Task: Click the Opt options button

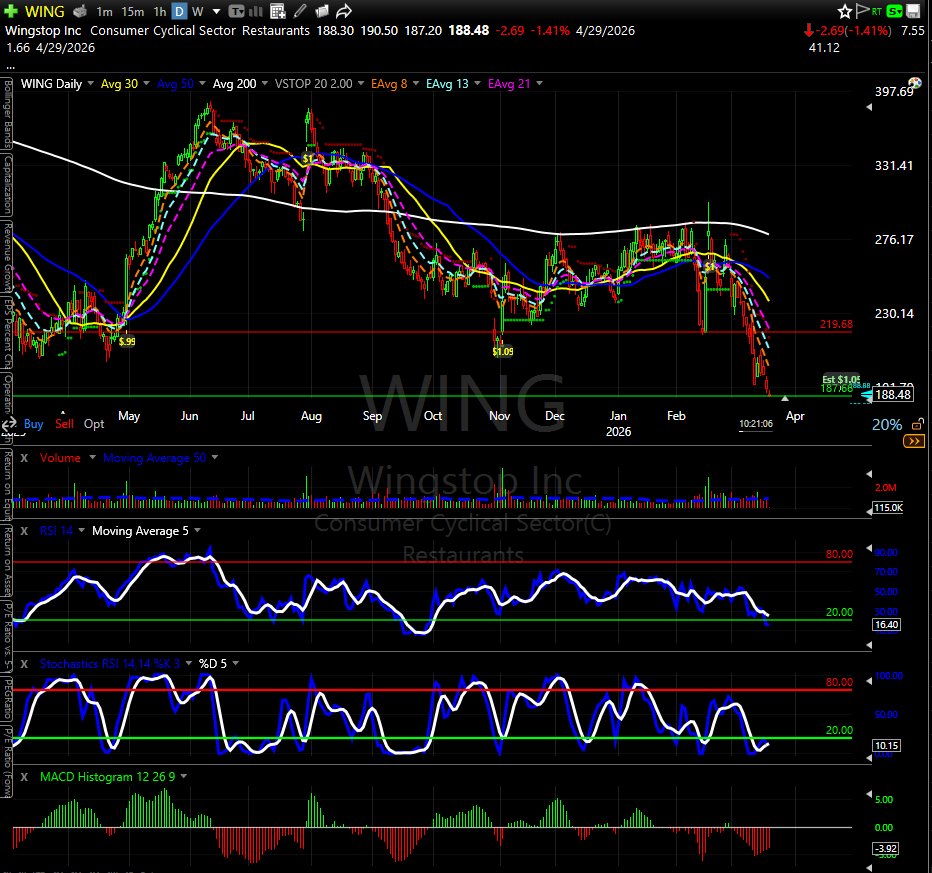Action: (94, 424)
